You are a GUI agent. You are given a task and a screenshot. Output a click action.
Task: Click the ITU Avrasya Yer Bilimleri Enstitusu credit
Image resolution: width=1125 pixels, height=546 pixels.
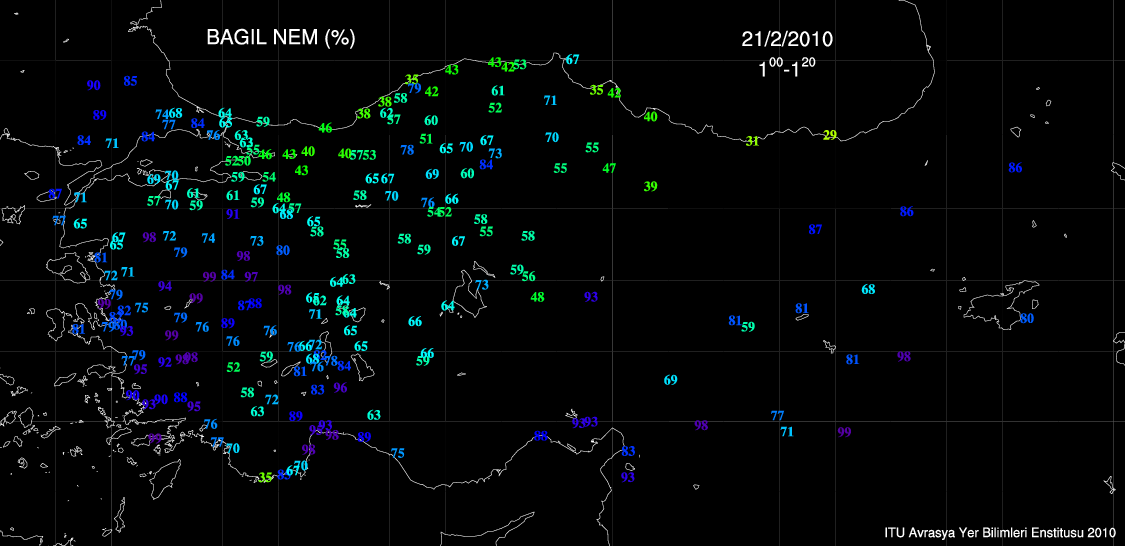[1000, 532]
